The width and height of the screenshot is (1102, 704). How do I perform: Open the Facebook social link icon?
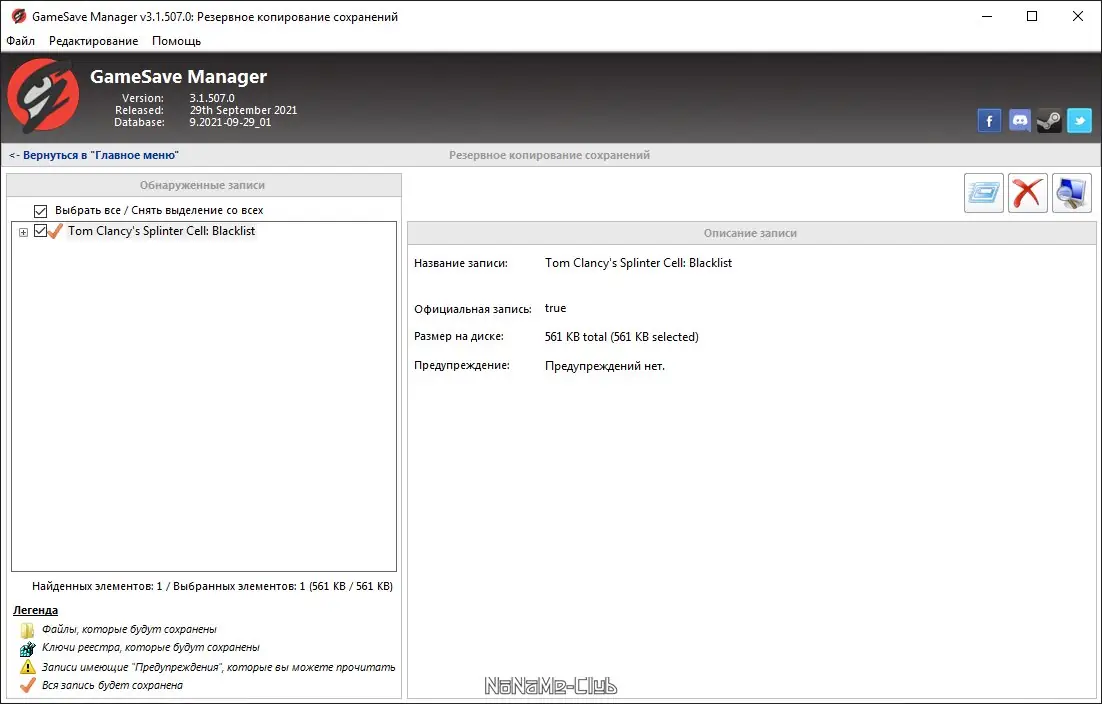coord(989,121)
